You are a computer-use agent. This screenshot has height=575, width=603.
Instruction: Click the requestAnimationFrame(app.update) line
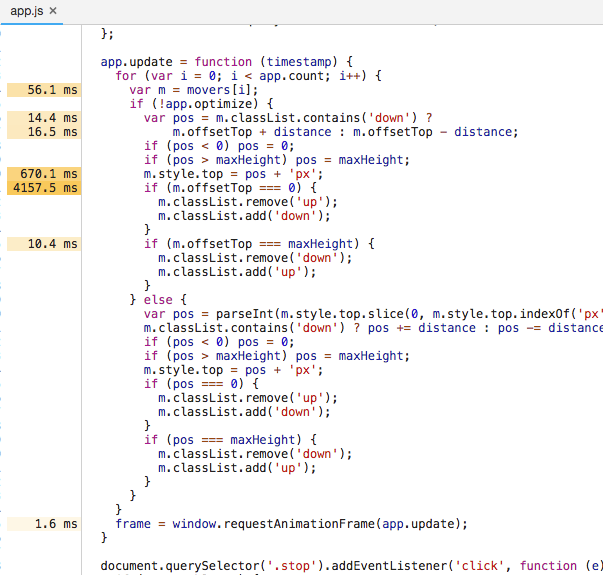[x=292, y=524]
